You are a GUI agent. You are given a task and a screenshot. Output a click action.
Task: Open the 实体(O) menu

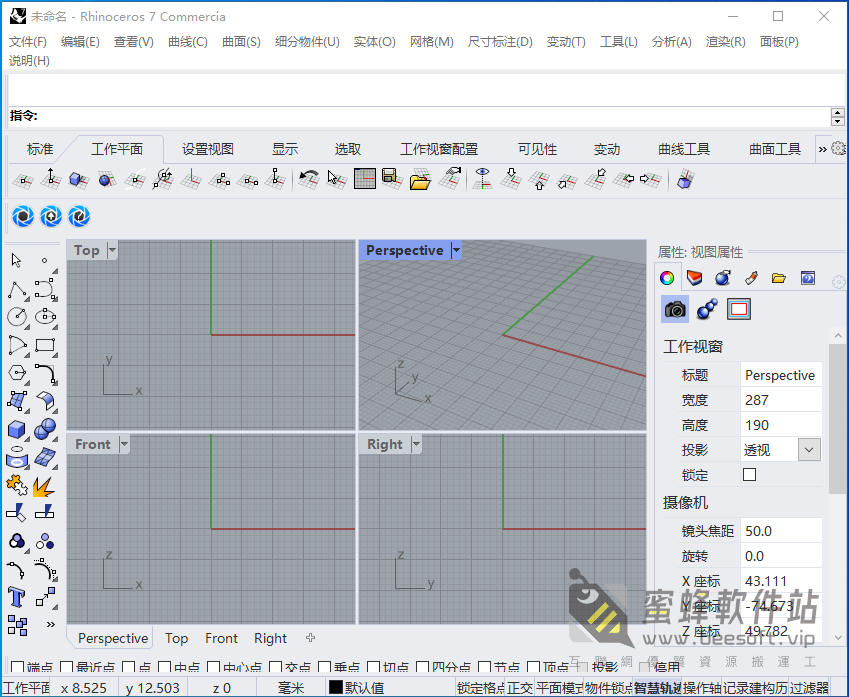pos(375,42)
